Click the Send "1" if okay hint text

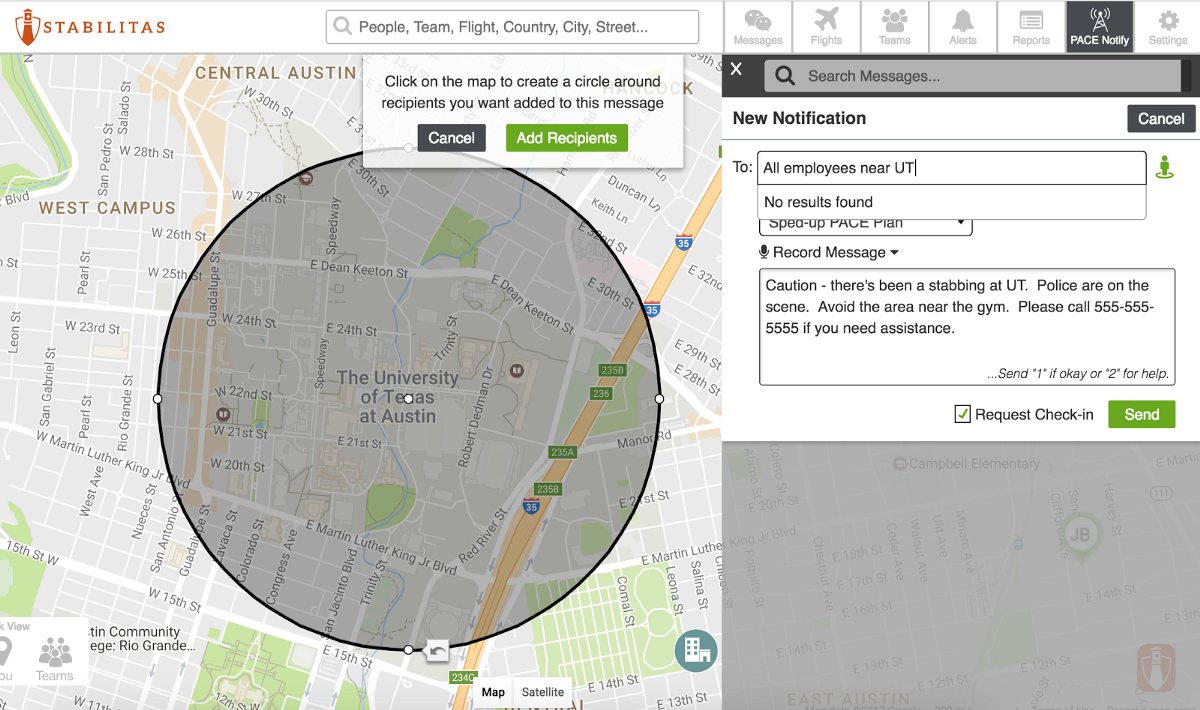[1078, 374]
